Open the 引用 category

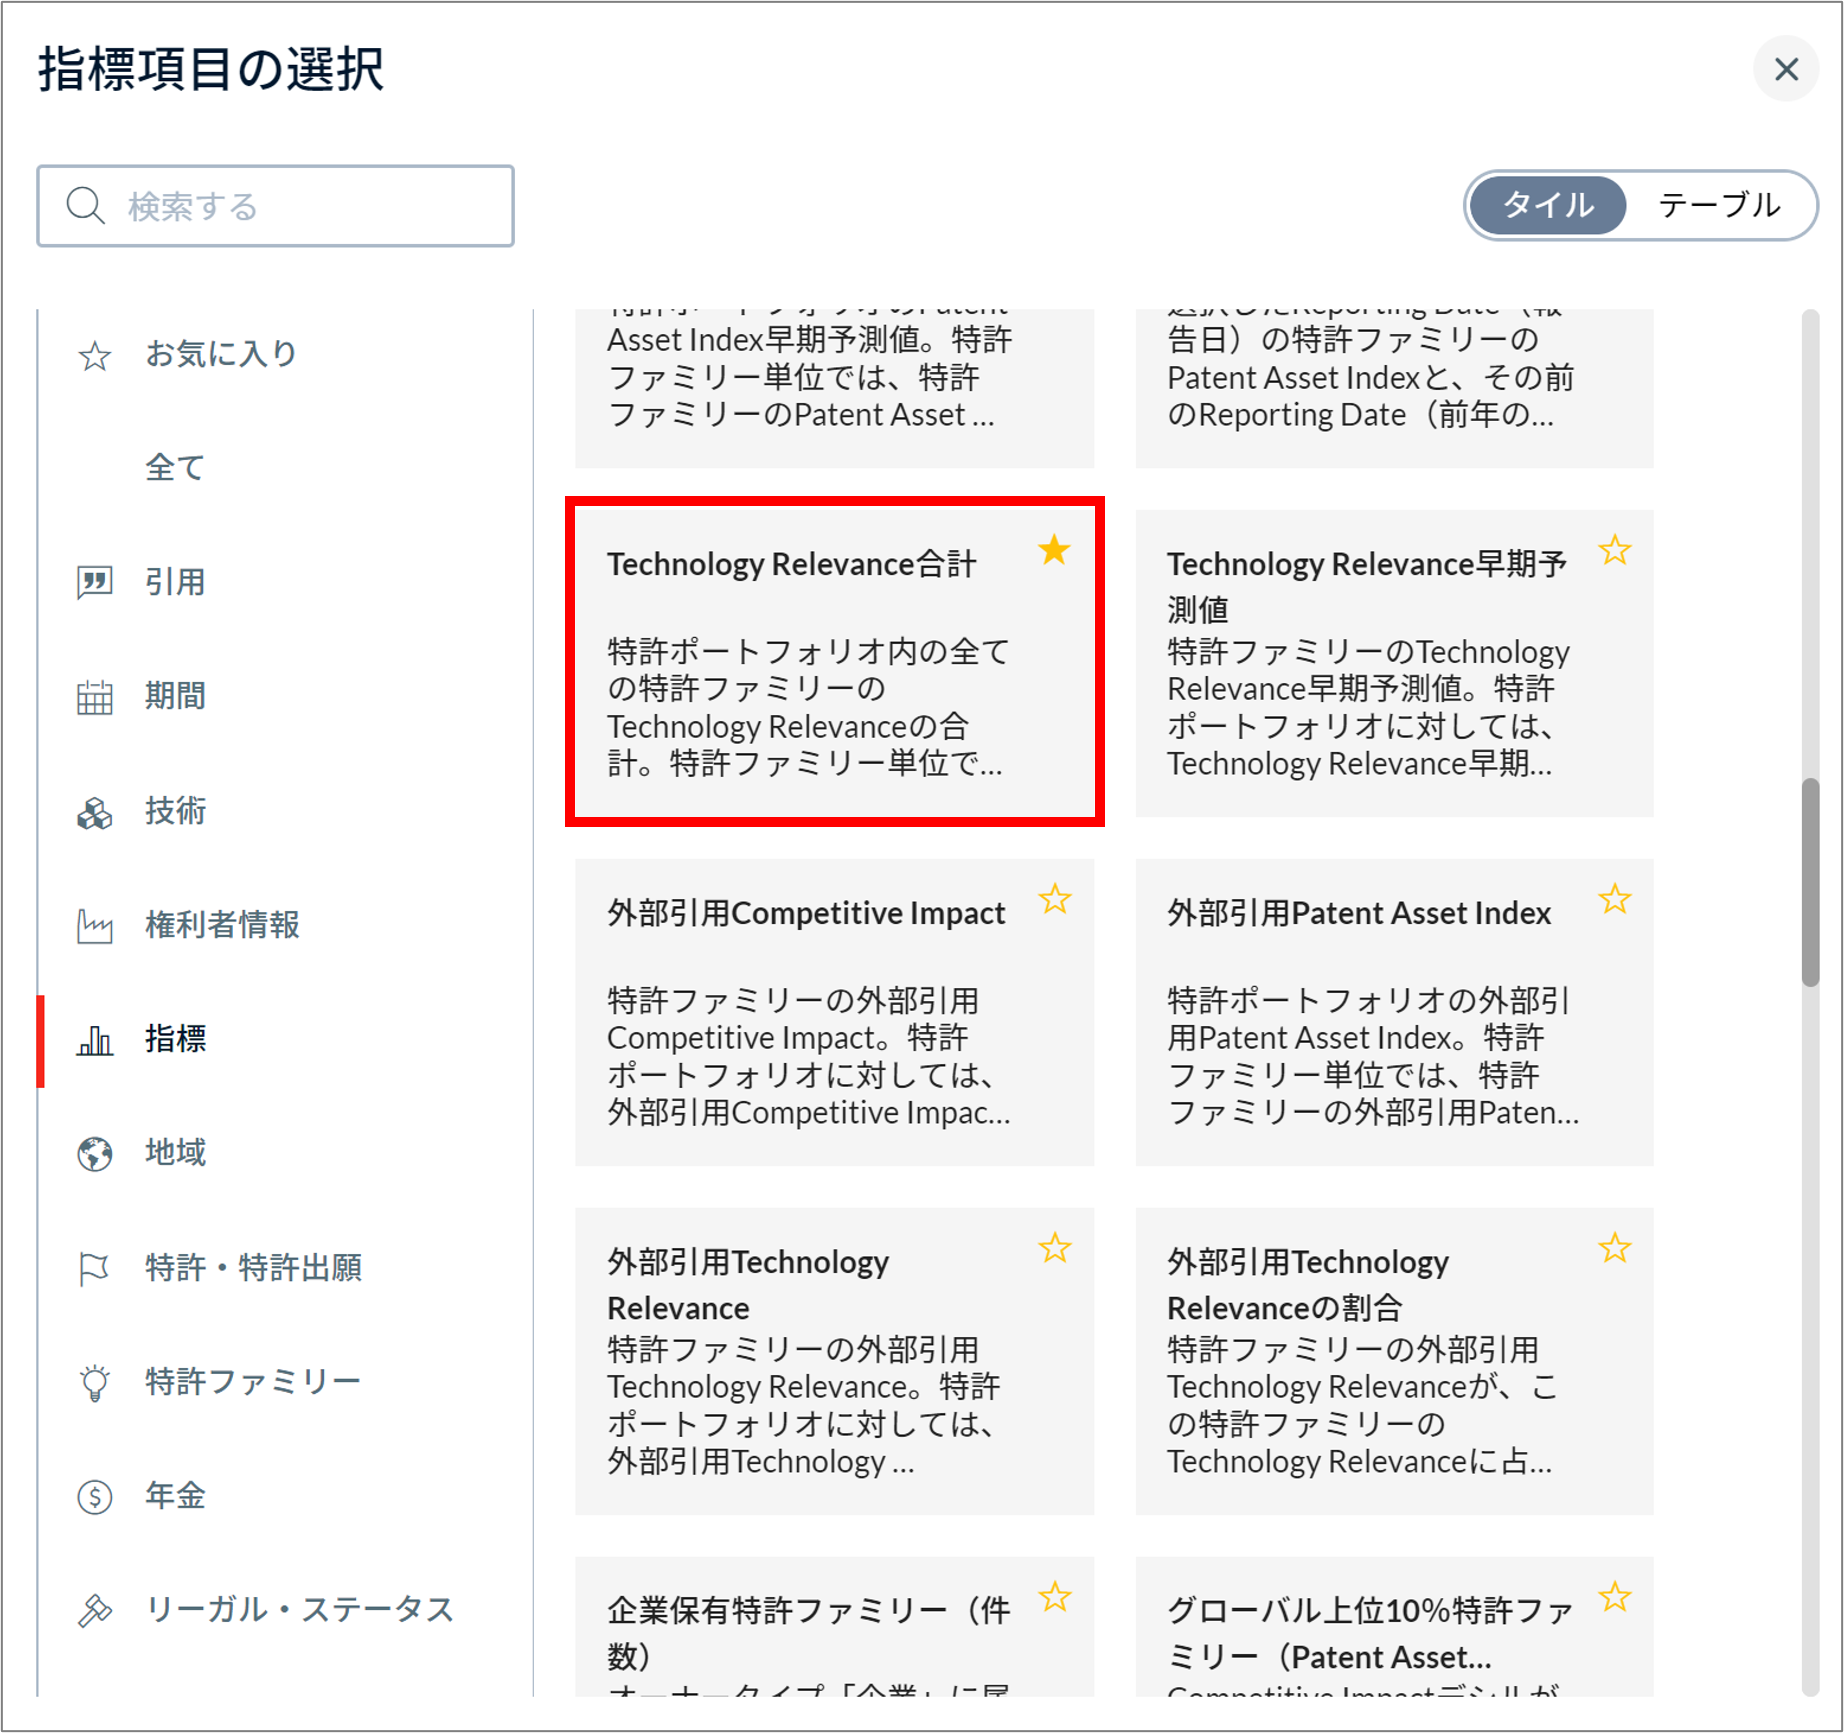175,582
